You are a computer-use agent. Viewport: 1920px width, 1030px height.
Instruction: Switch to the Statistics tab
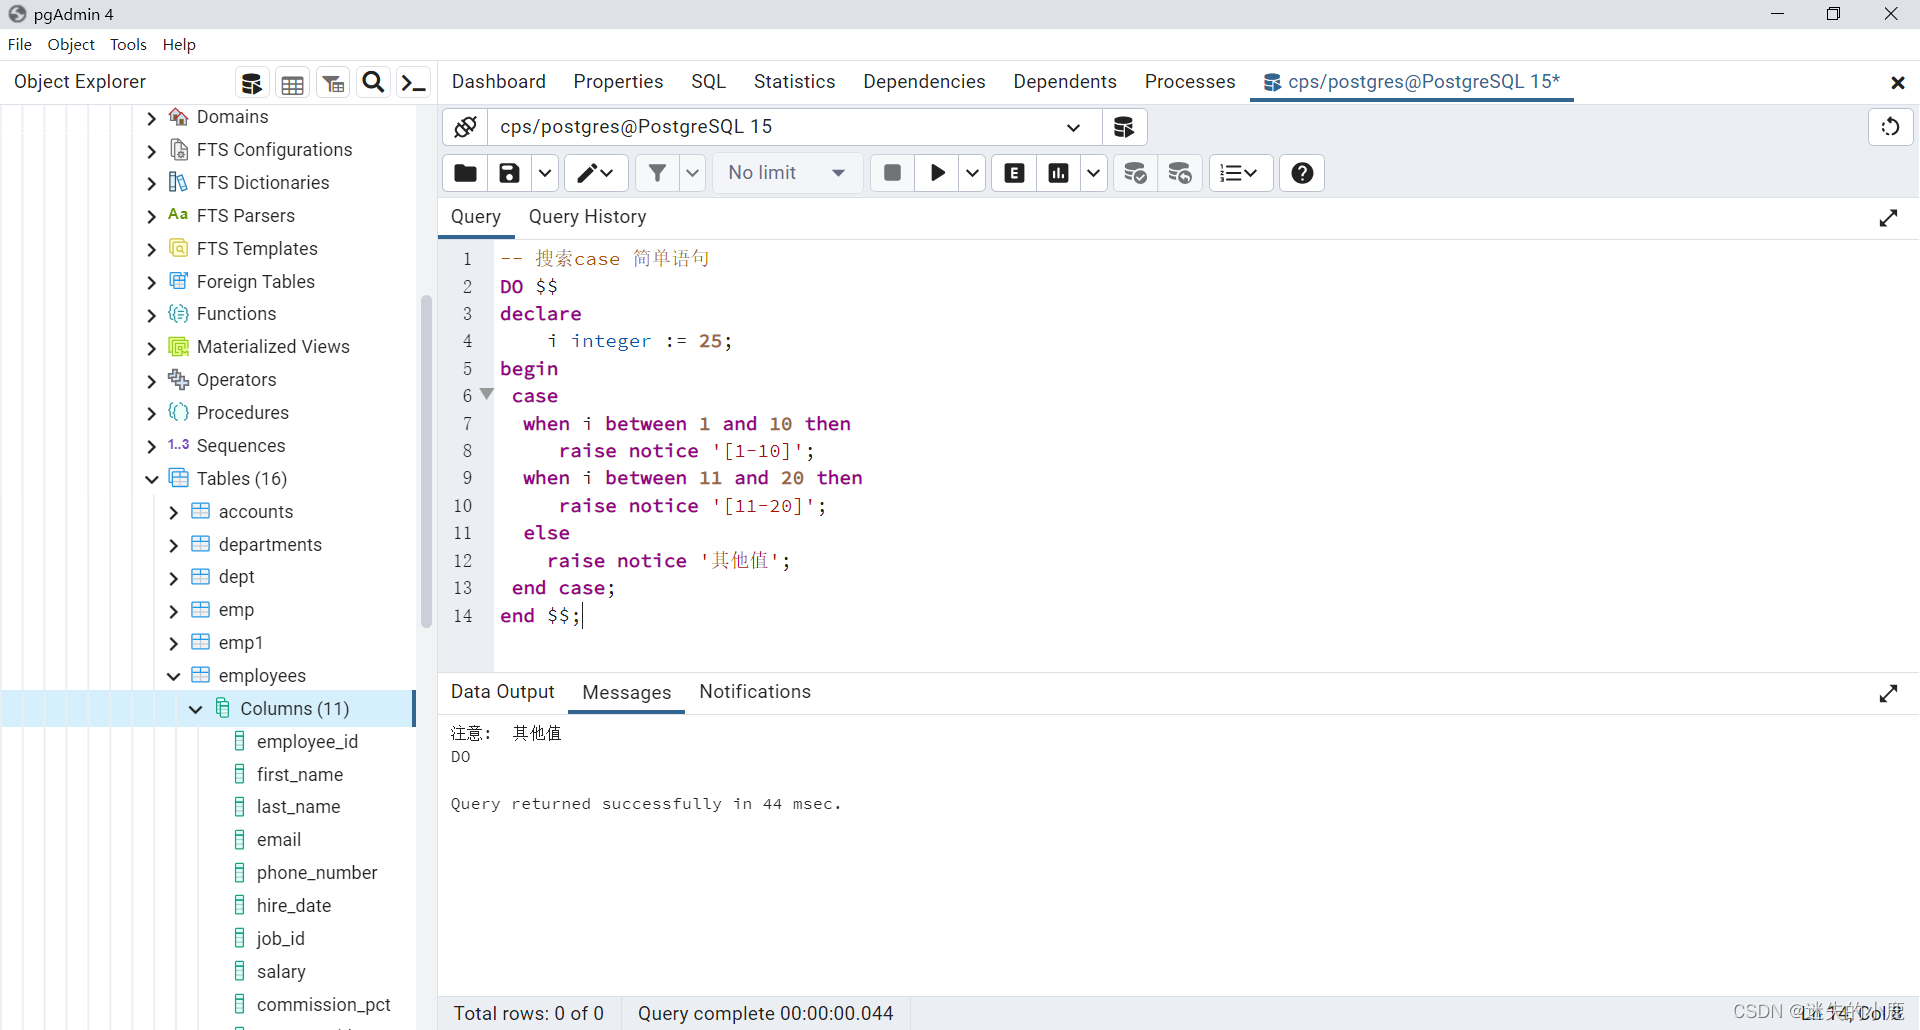point(794,82)
